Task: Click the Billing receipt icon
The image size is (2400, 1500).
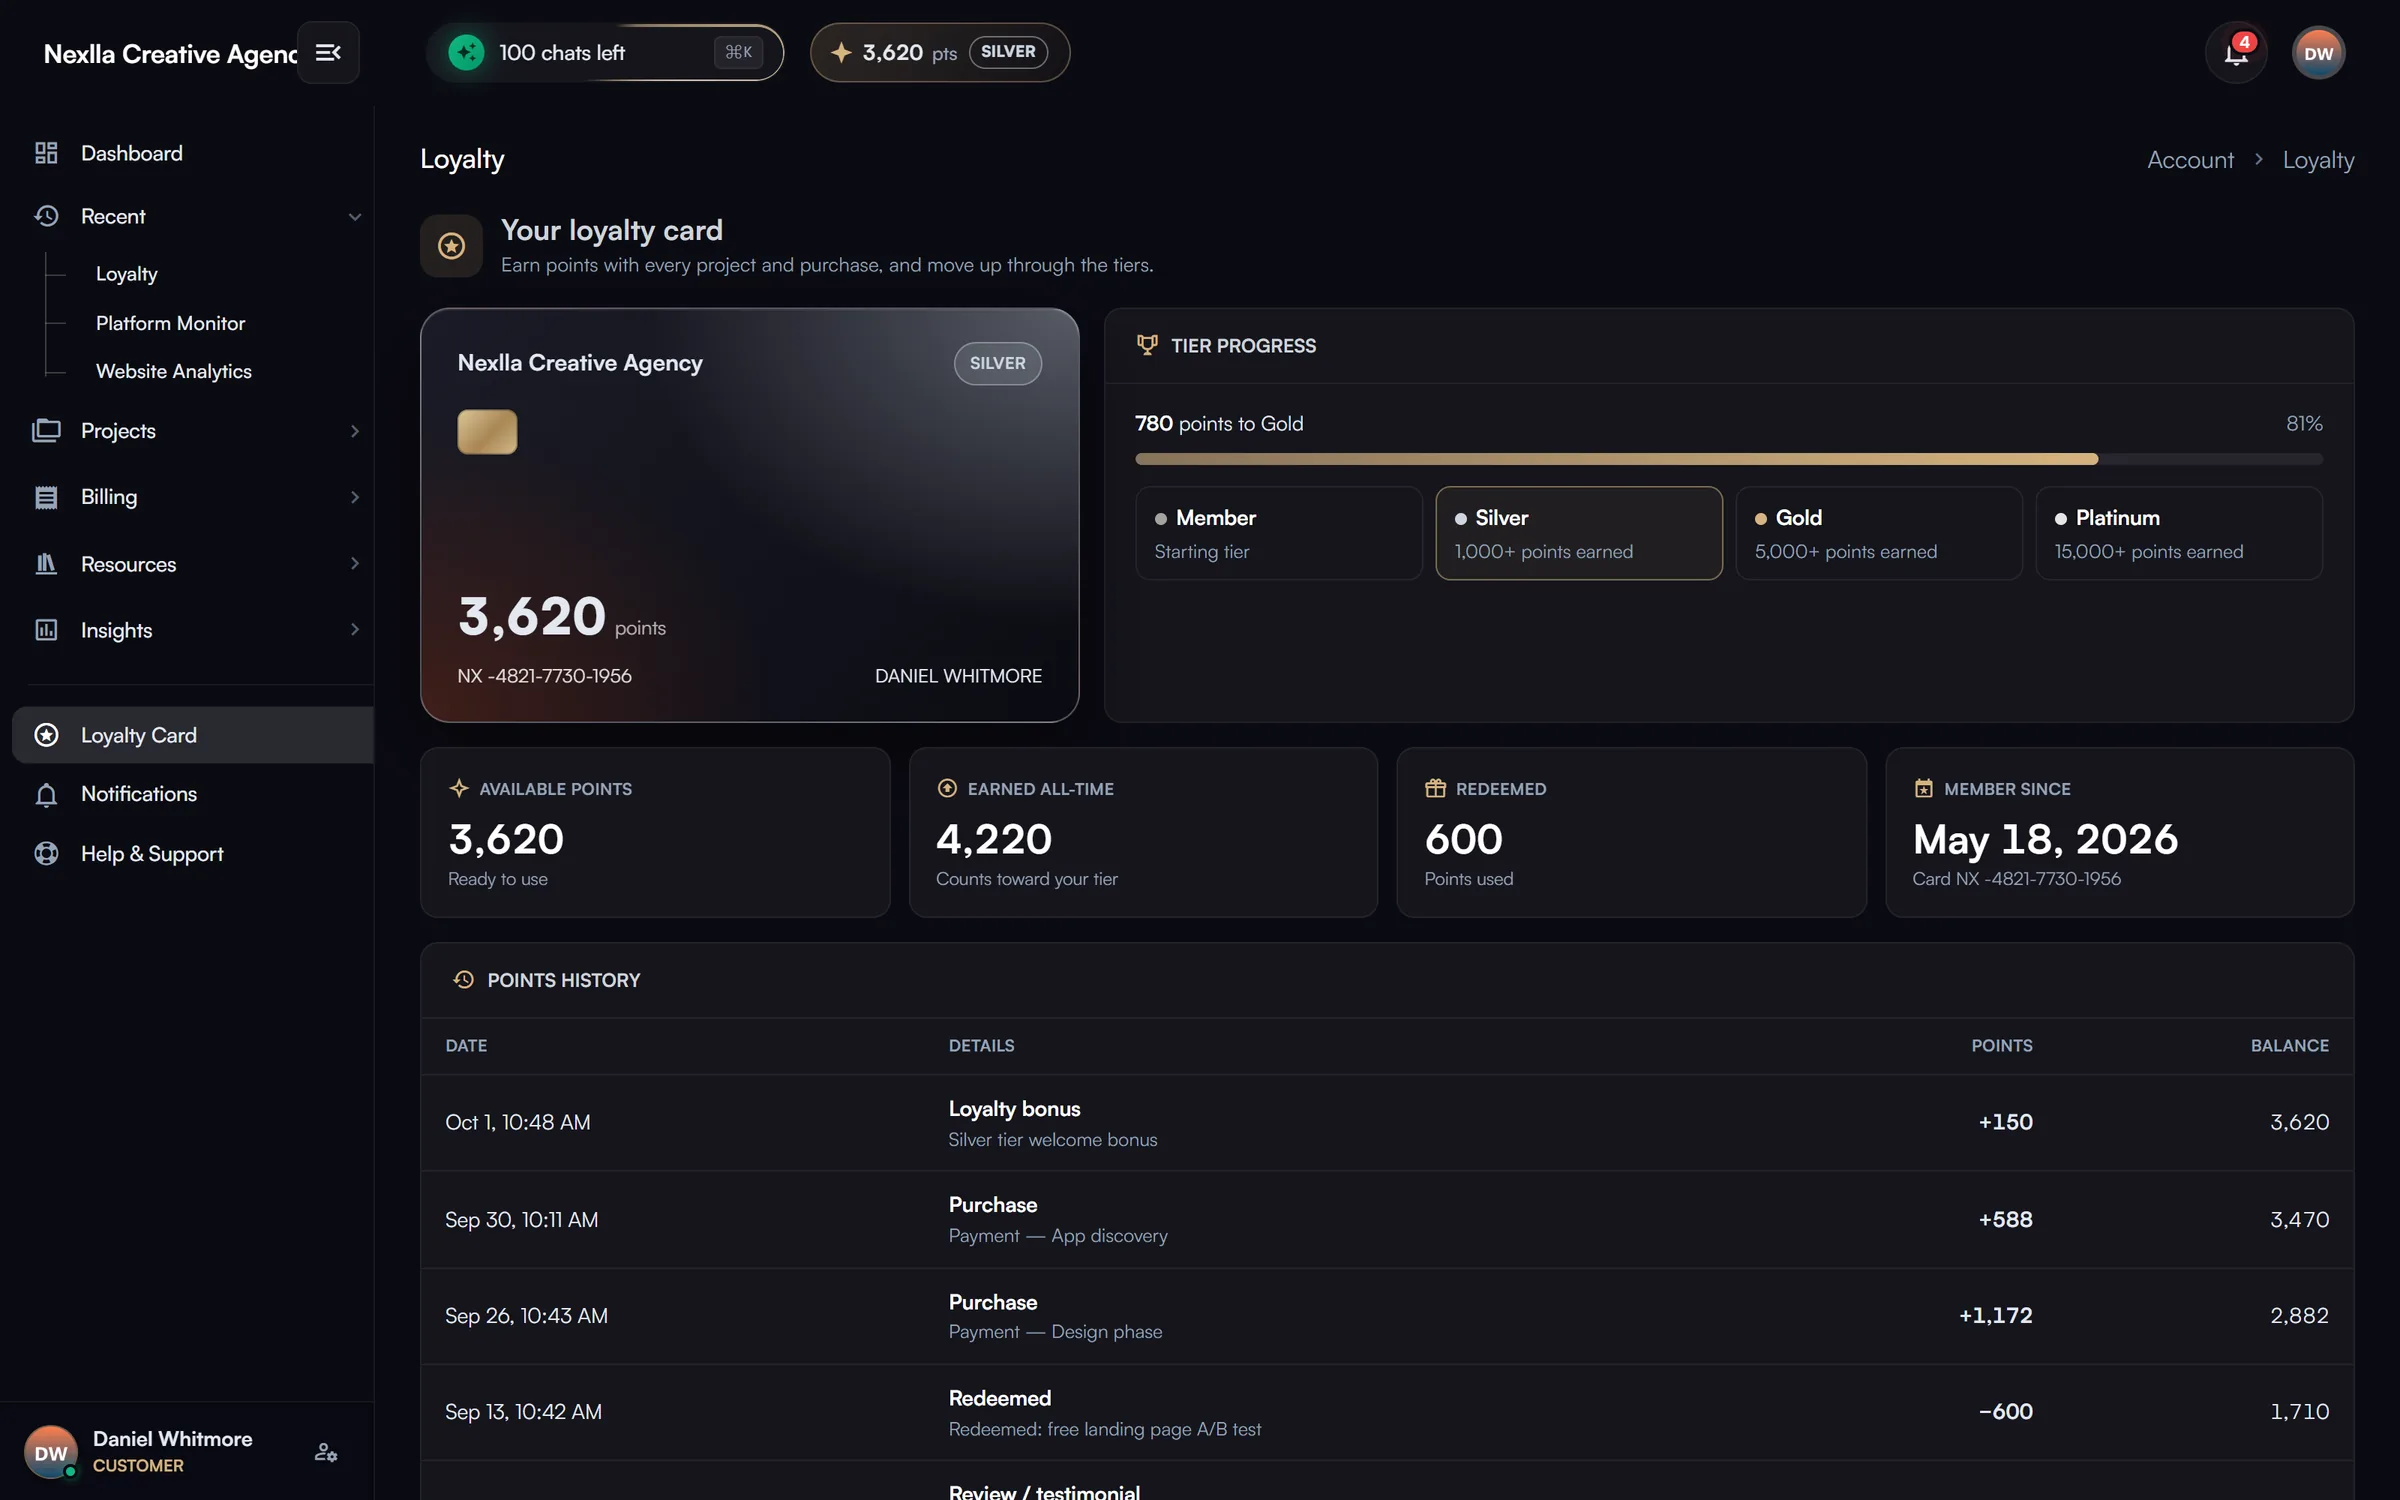Action: pyautogui.click(x=46, y=497)
